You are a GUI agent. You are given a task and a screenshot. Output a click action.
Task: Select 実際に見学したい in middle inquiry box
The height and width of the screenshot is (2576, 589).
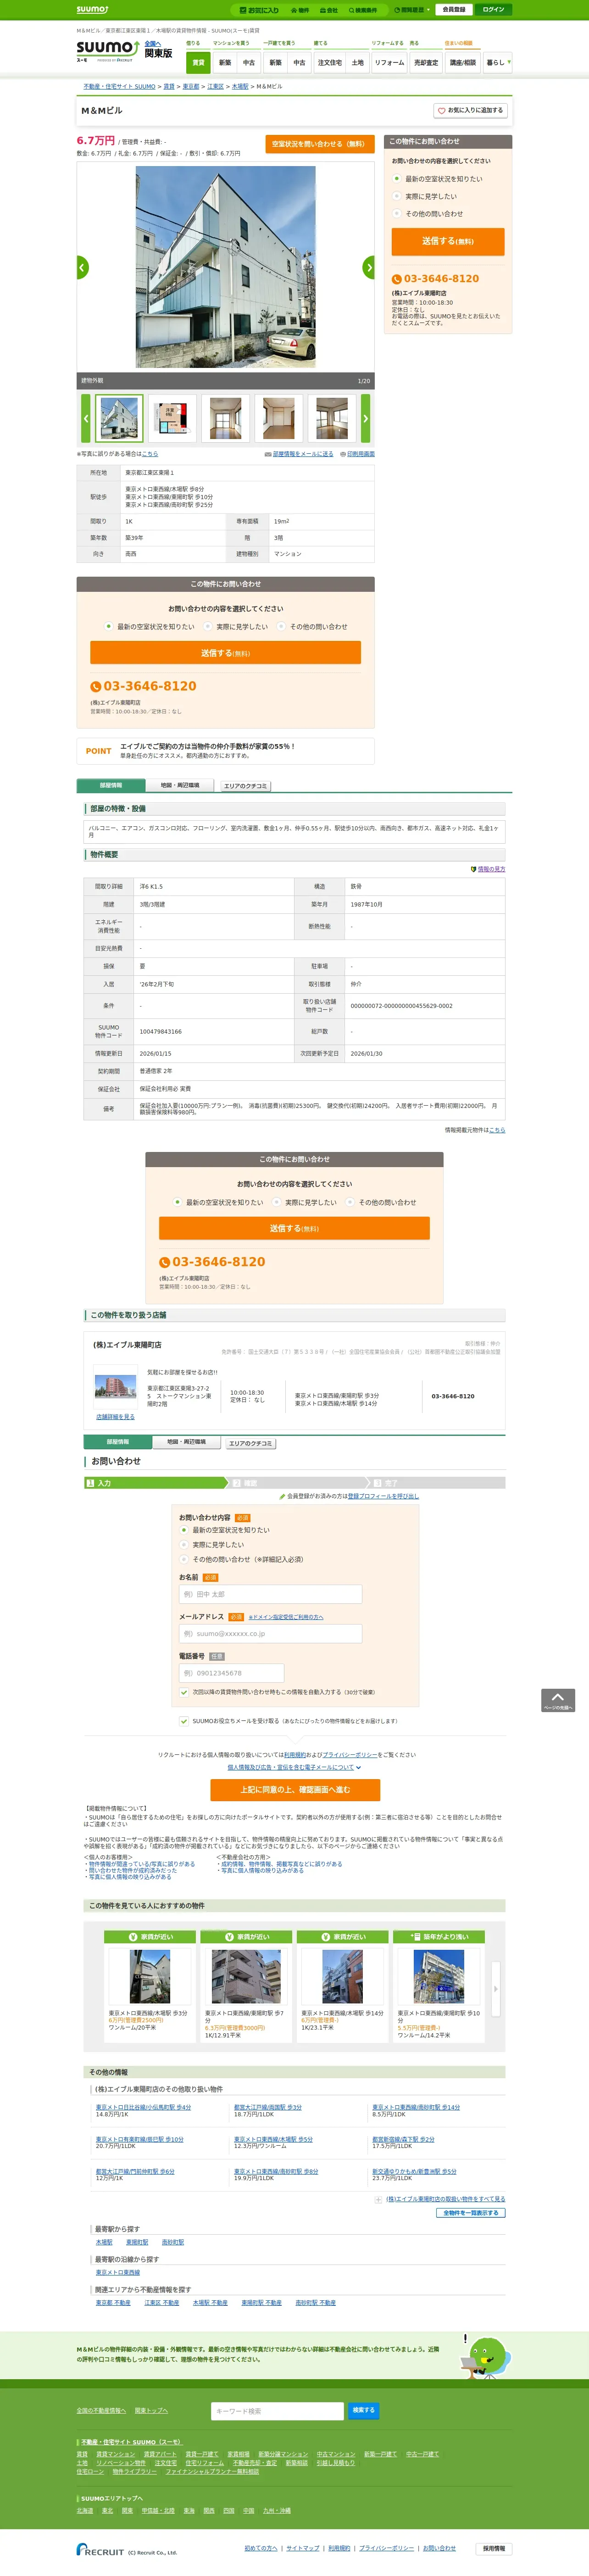[208, 627]
